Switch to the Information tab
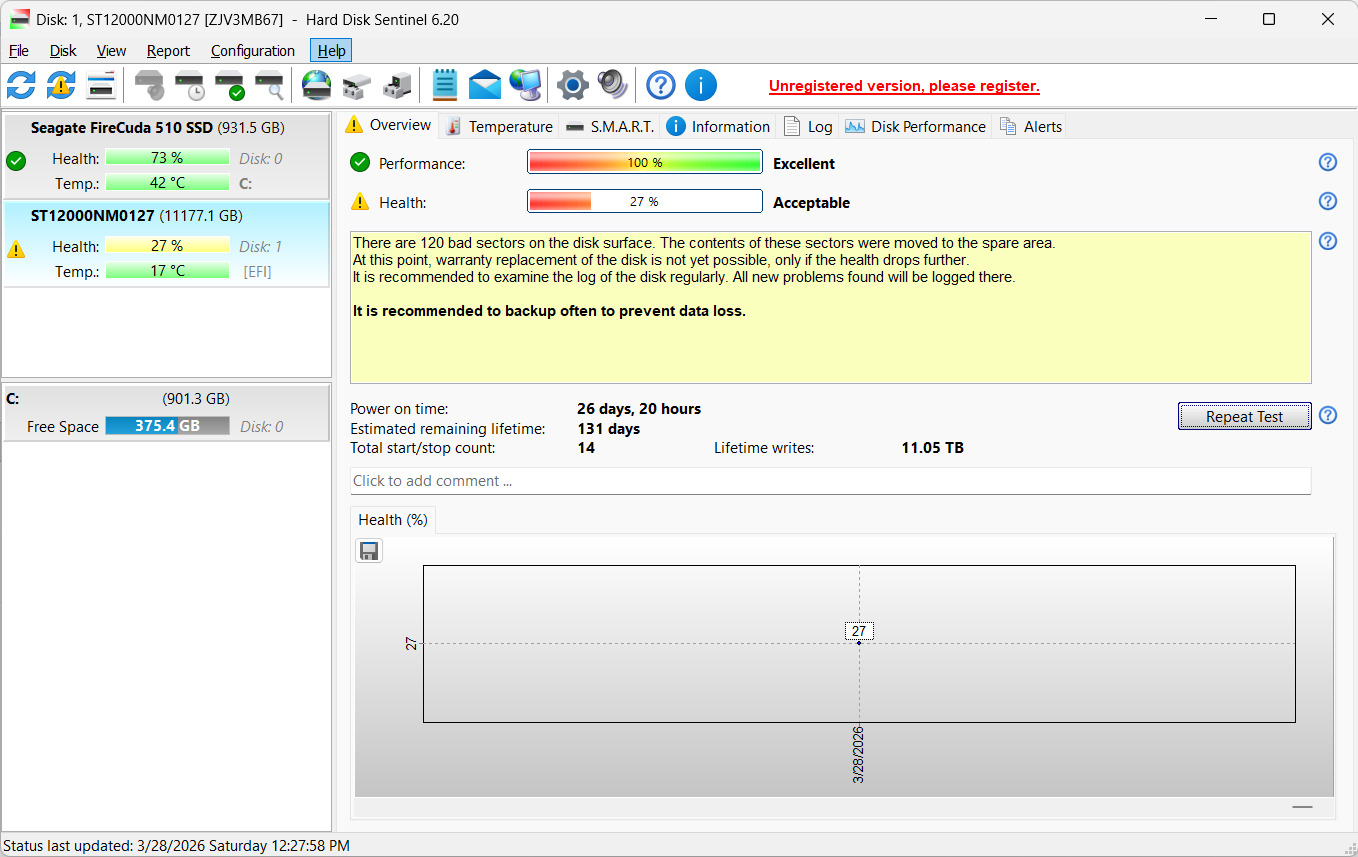1358x857 pixels. pyautogui.click(x=718, y=126)
